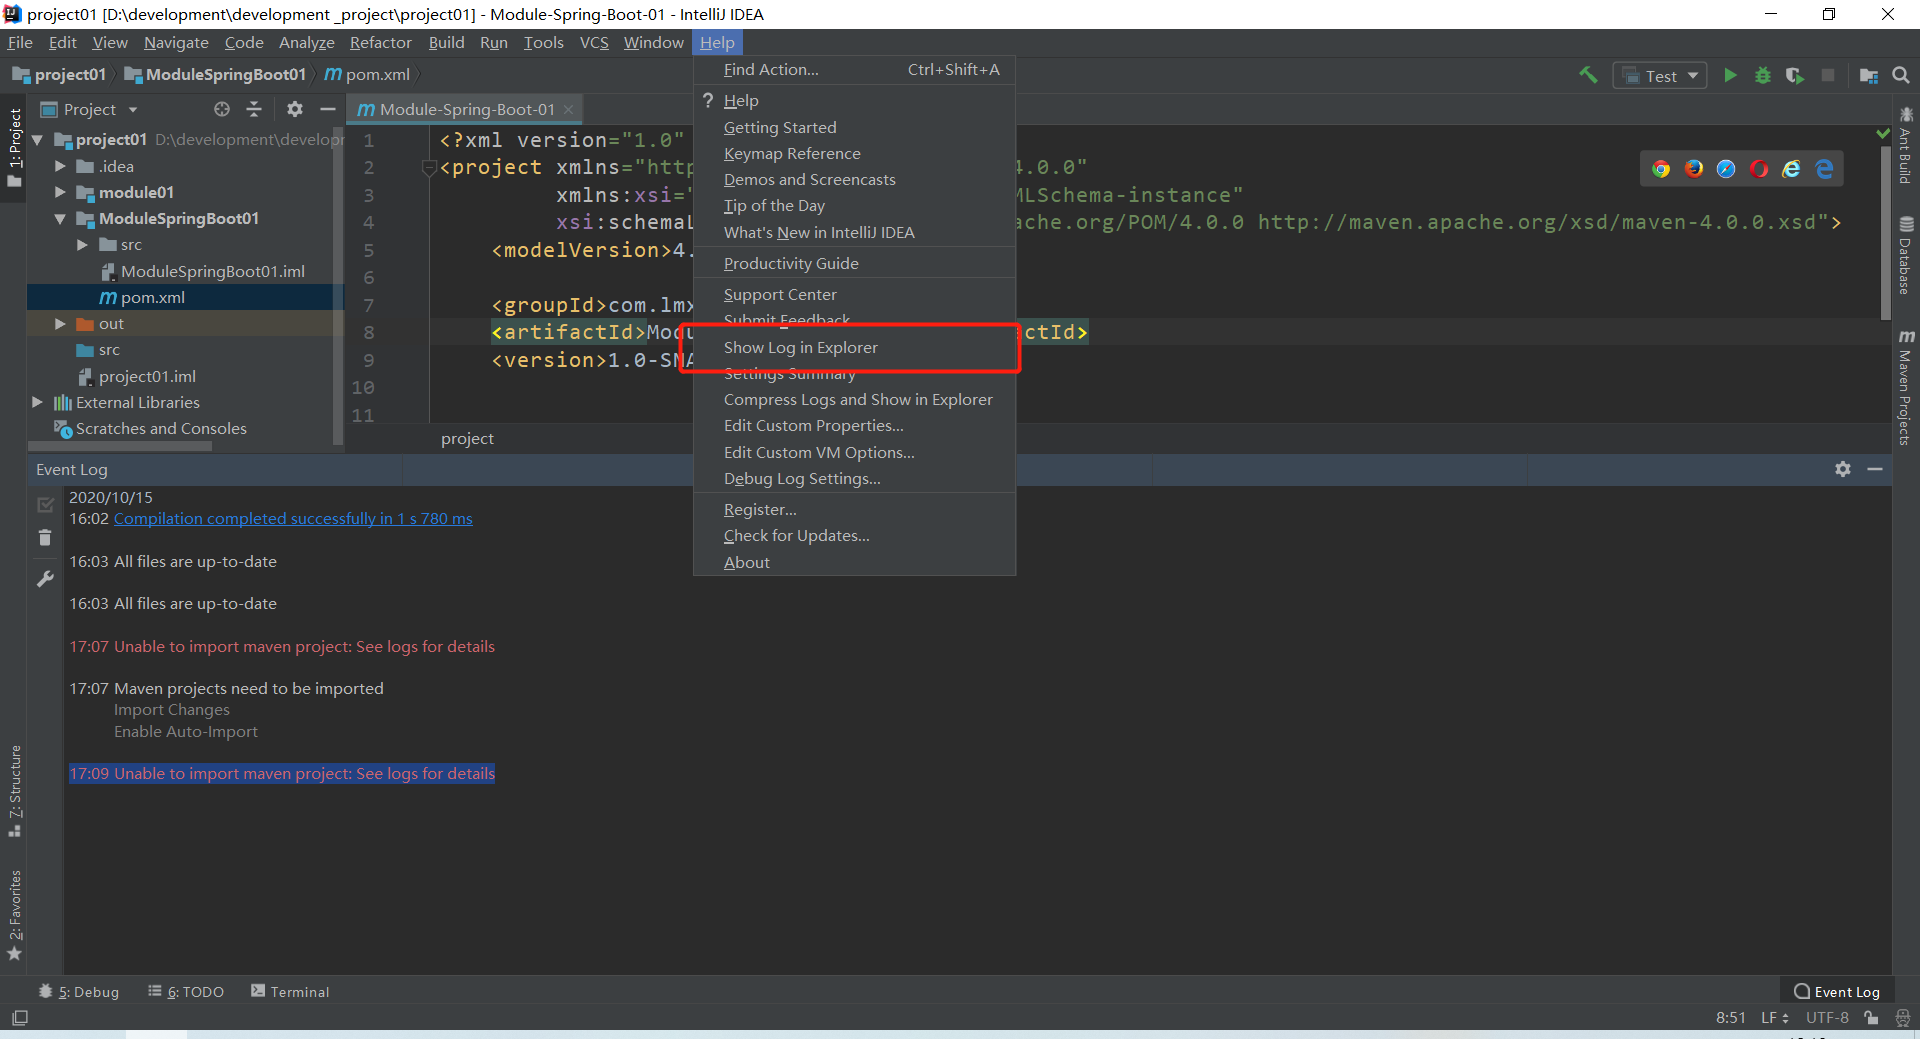Open the Refactor menu in menu bar
This screenshot has height=1039, width=1920.
380,42
